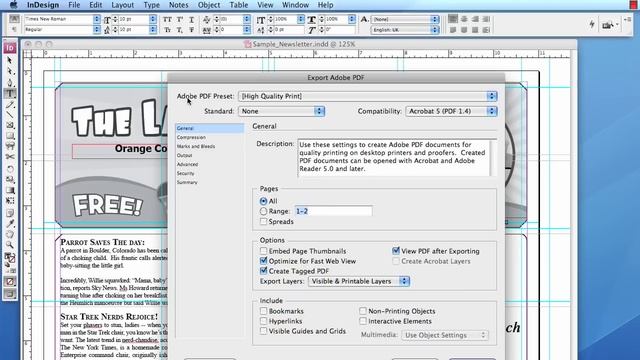
Task: Check the Bookmarks include option
Action: tap(263, 311)
